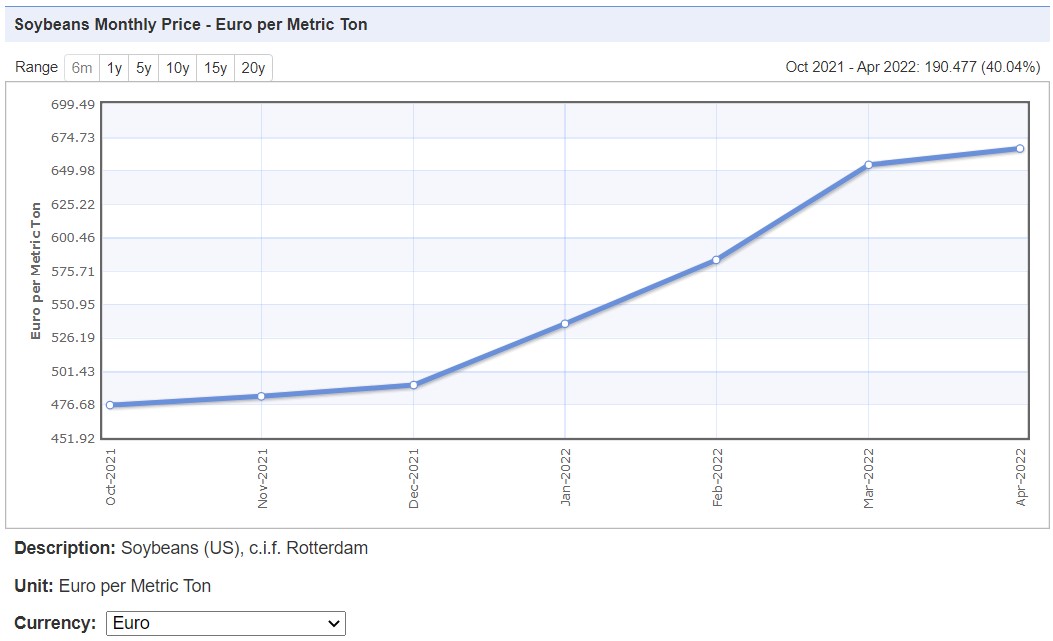This screenshot has height=641, width=1053.
Task: Switch range to 1y
Action: (115, 68)
